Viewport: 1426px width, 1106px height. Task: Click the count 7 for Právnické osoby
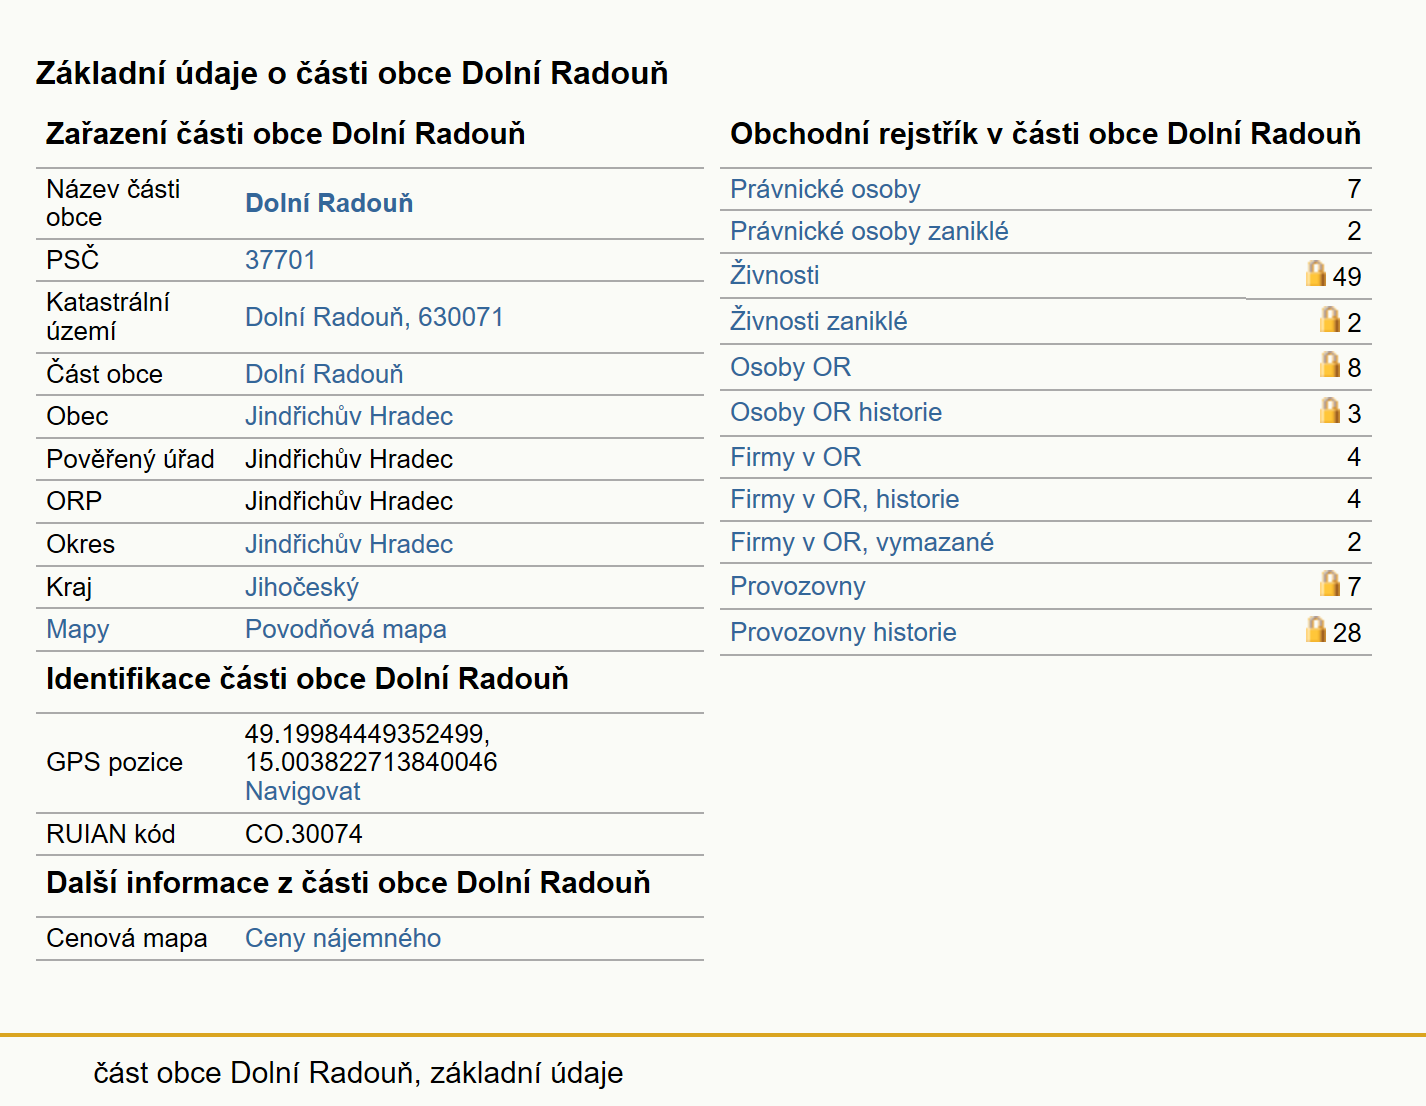[1354, 189]
